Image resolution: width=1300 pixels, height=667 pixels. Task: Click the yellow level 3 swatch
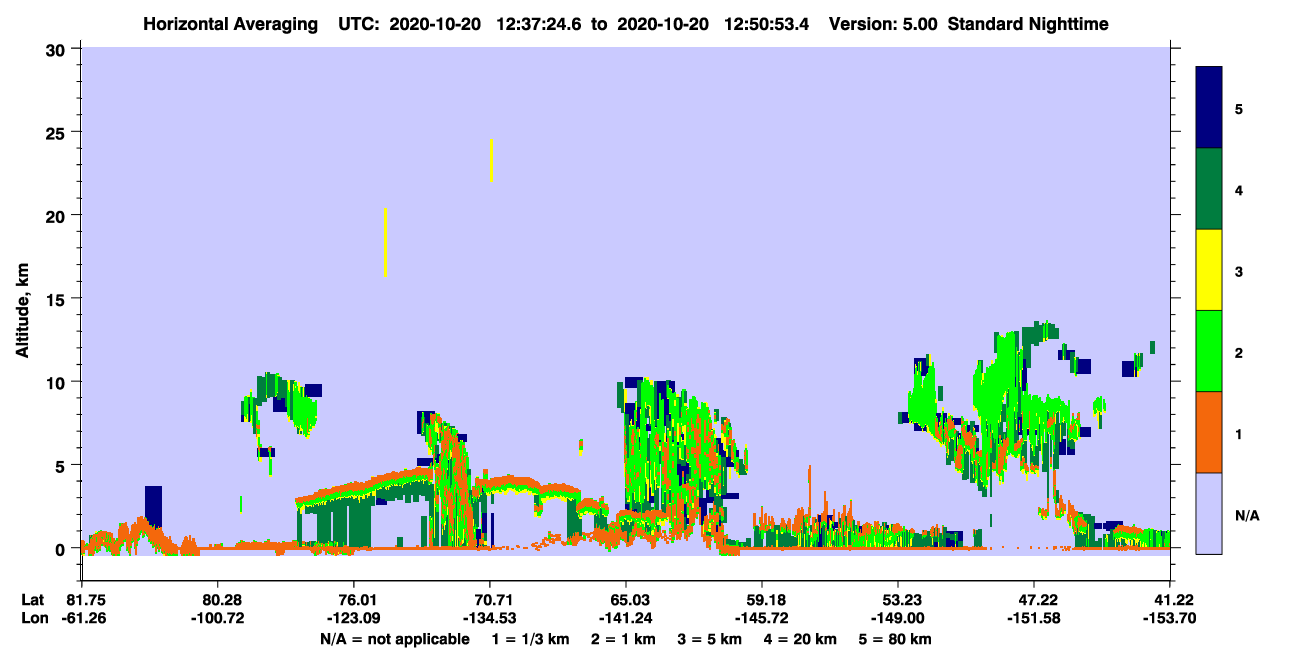point(1209,270)
